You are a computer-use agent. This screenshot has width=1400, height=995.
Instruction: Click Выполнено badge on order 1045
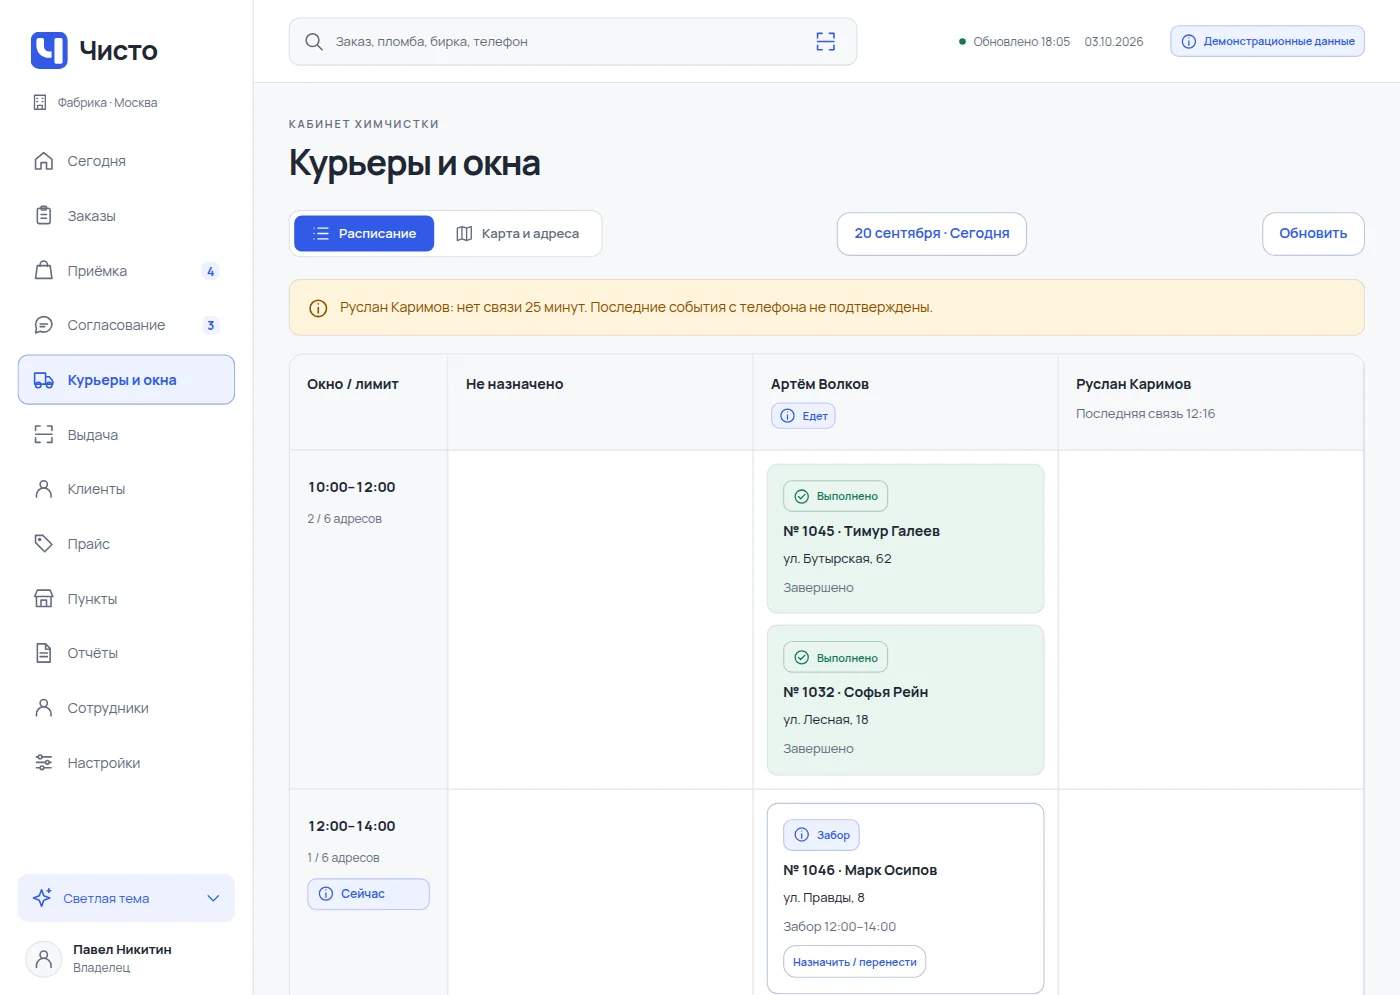835,496
